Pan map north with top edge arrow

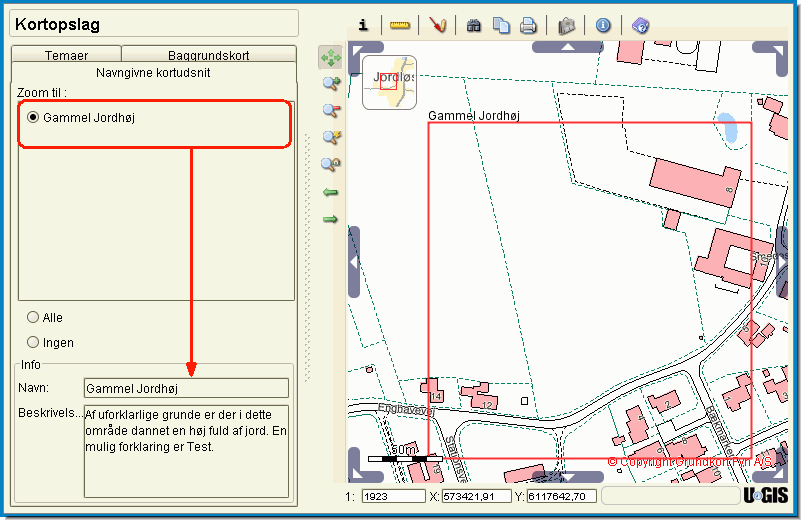point(568,47)
